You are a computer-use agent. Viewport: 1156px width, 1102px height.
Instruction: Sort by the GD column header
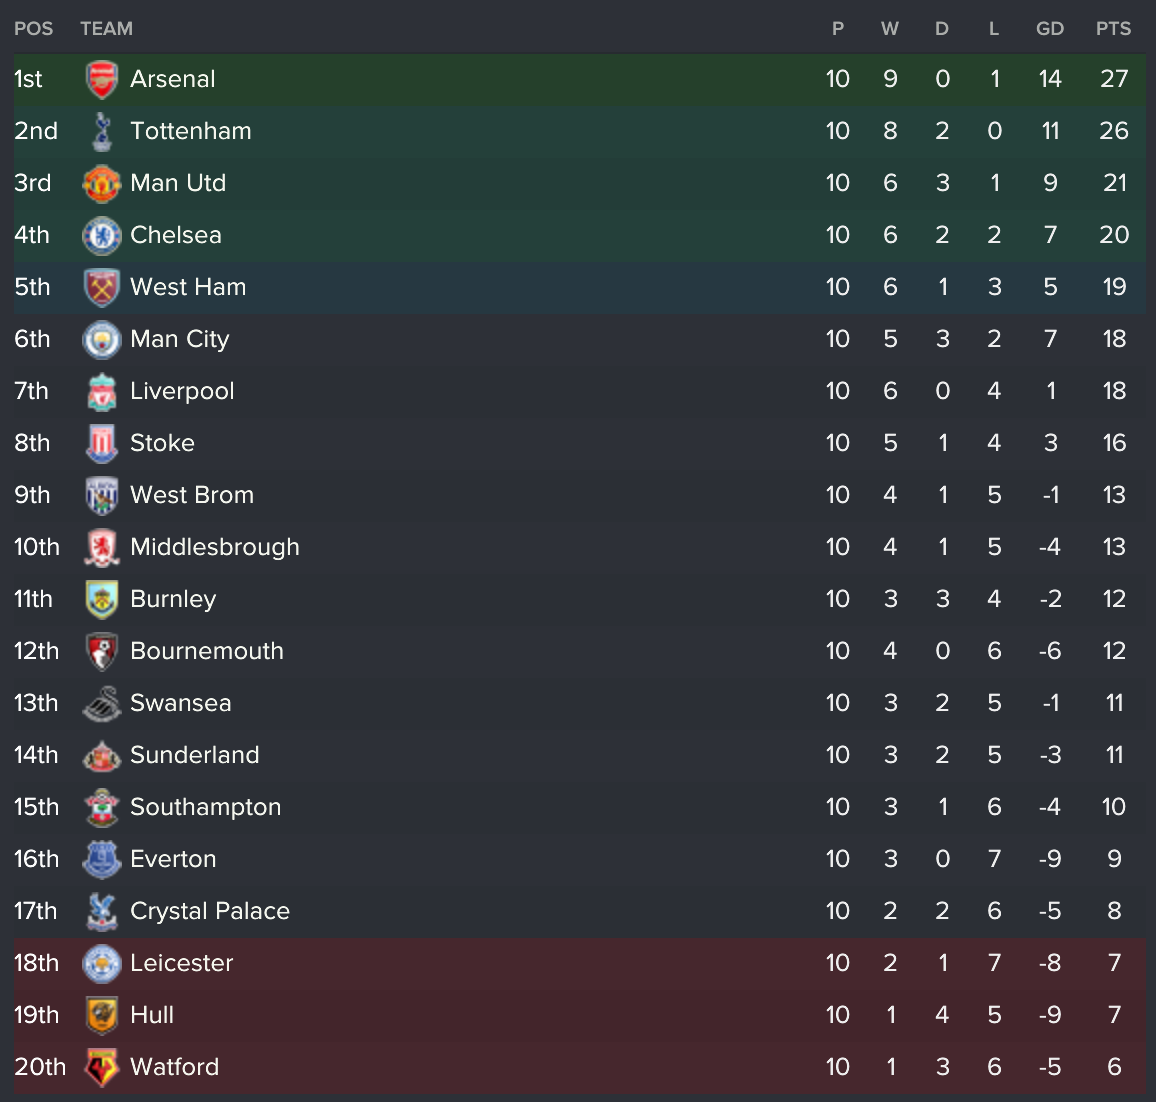pos(1050,29)
